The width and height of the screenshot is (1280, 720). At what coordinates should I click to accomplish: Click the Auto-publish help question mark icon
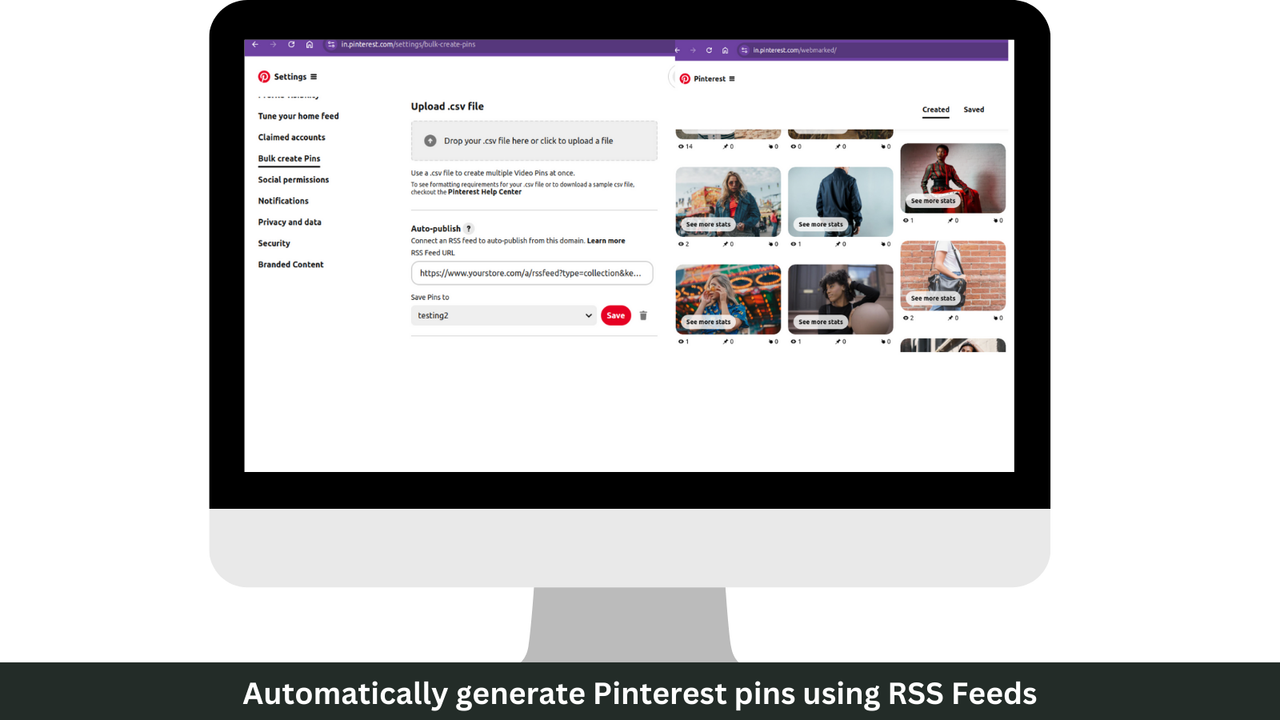[469, 229]
